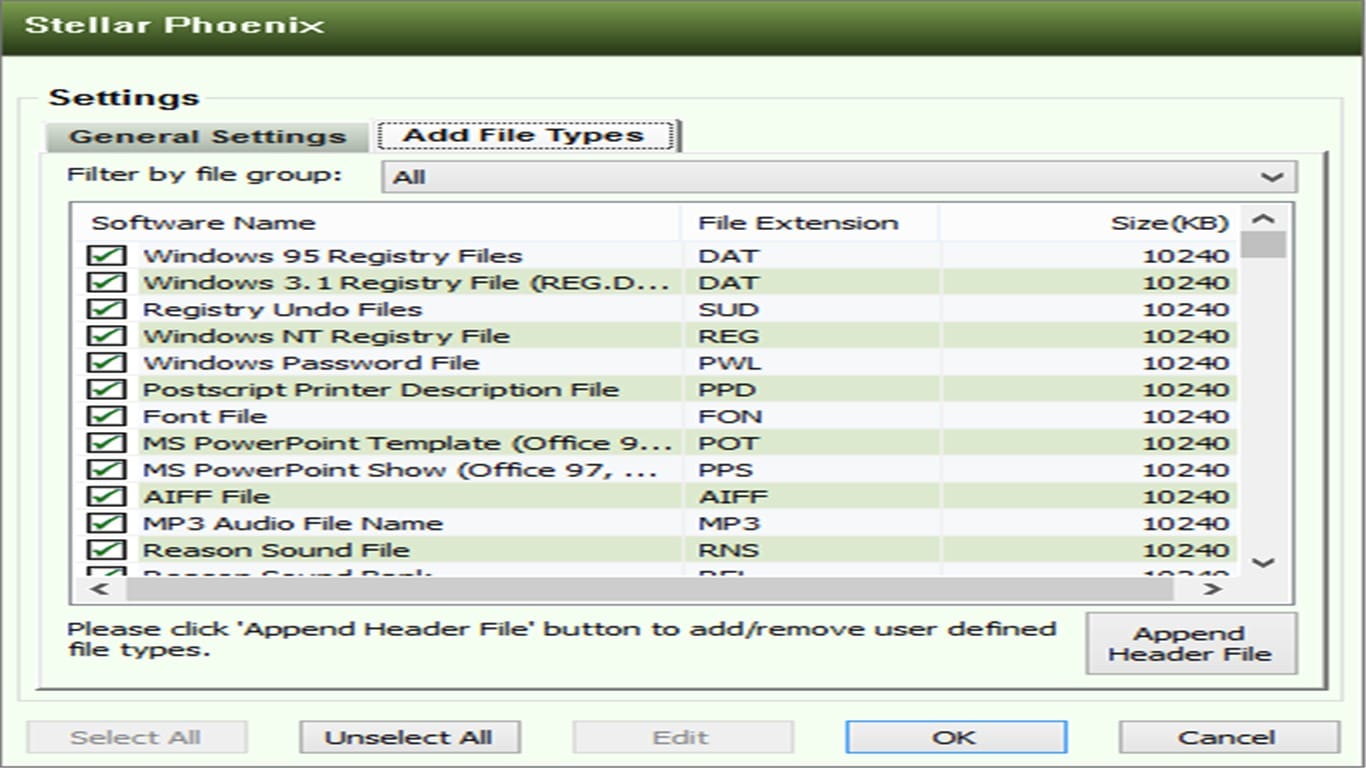This screenshot has height=768, width=1366.
Task: Uncheck the Font File type
Action: (106, 416)
